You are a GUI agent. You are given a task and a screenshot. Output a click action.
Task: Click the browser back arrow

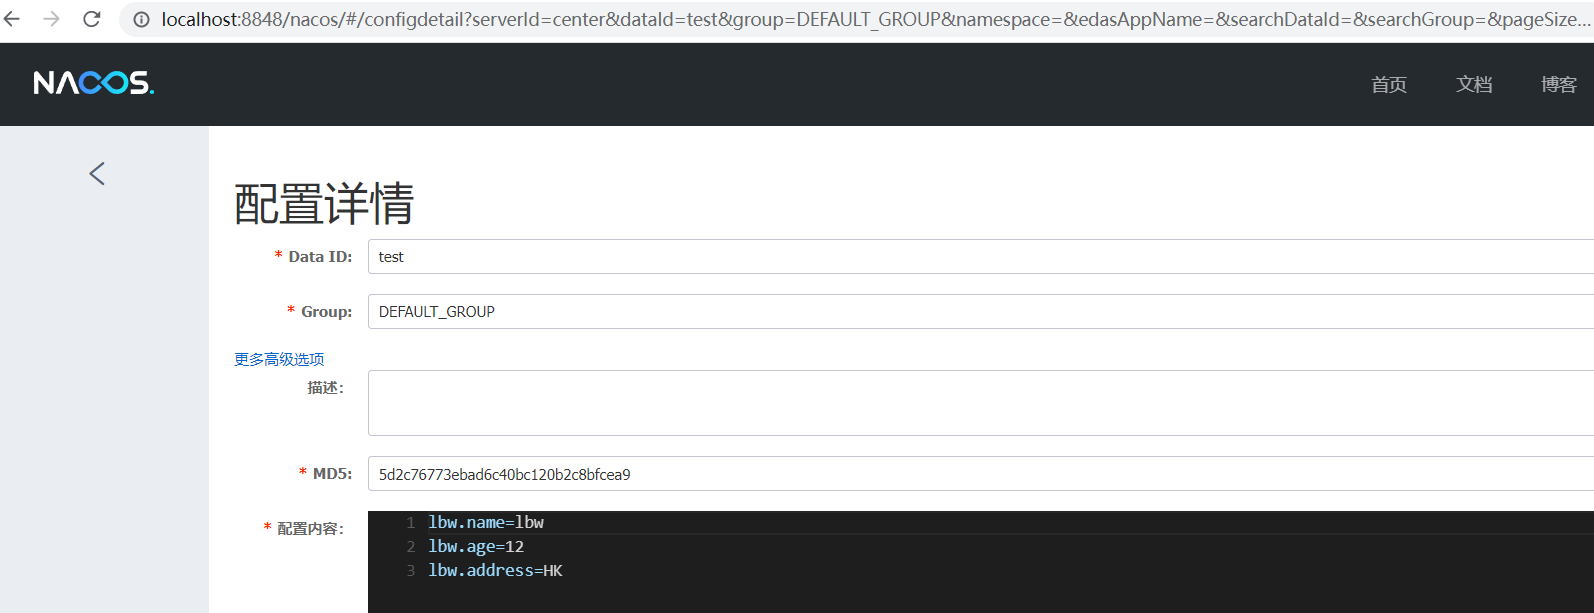point(11,19)
